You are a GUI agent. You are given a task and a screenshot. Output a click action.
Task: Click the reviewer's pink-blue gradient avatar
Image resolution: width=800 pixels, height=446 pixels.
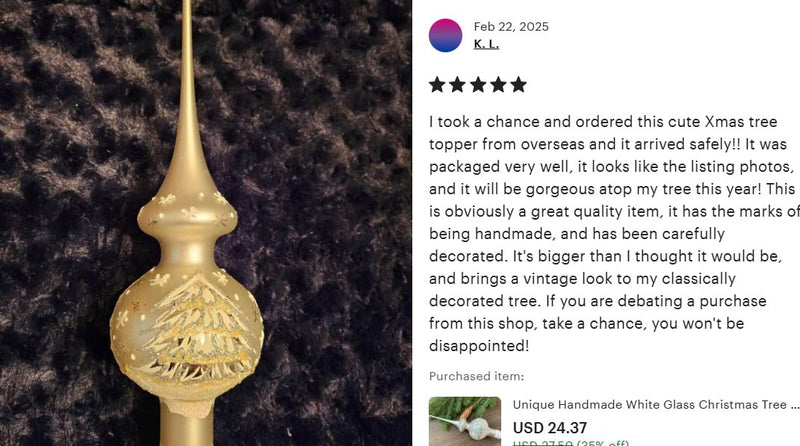tap(445, 35)
